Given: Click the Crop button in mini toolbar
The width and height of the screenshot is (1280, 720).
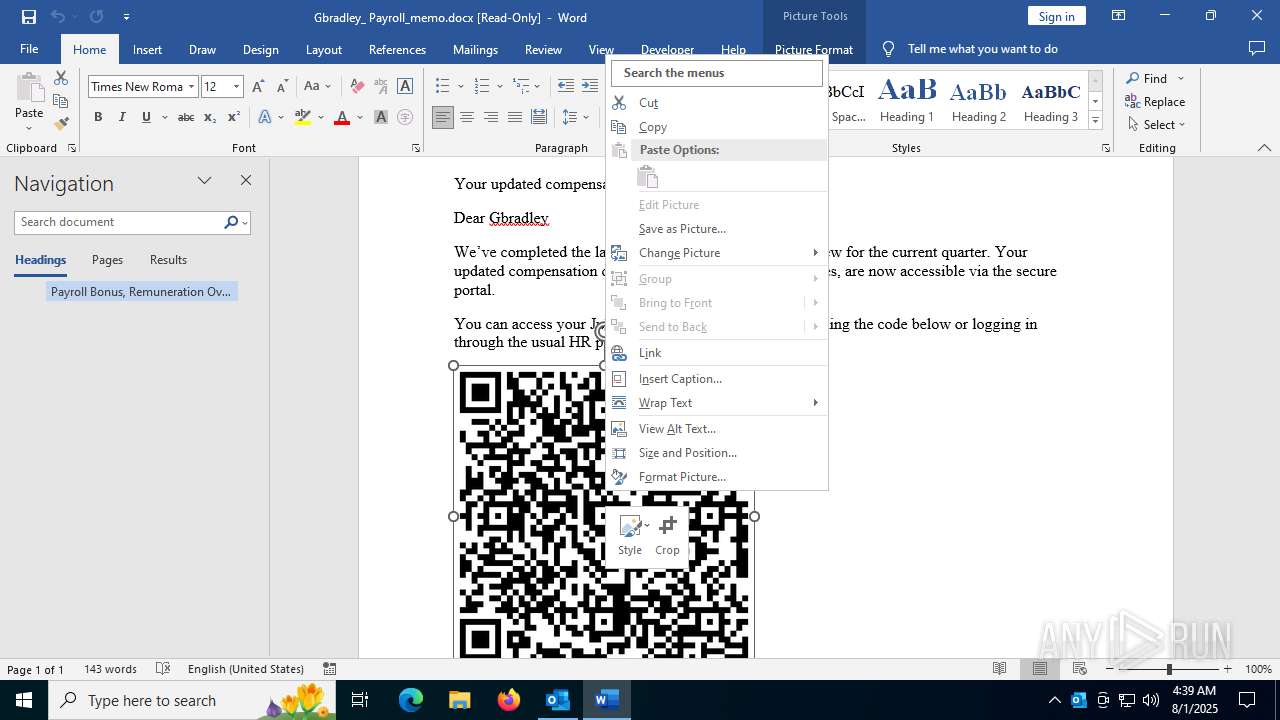Looking at the screenshot, I should (x=668, y=535).
